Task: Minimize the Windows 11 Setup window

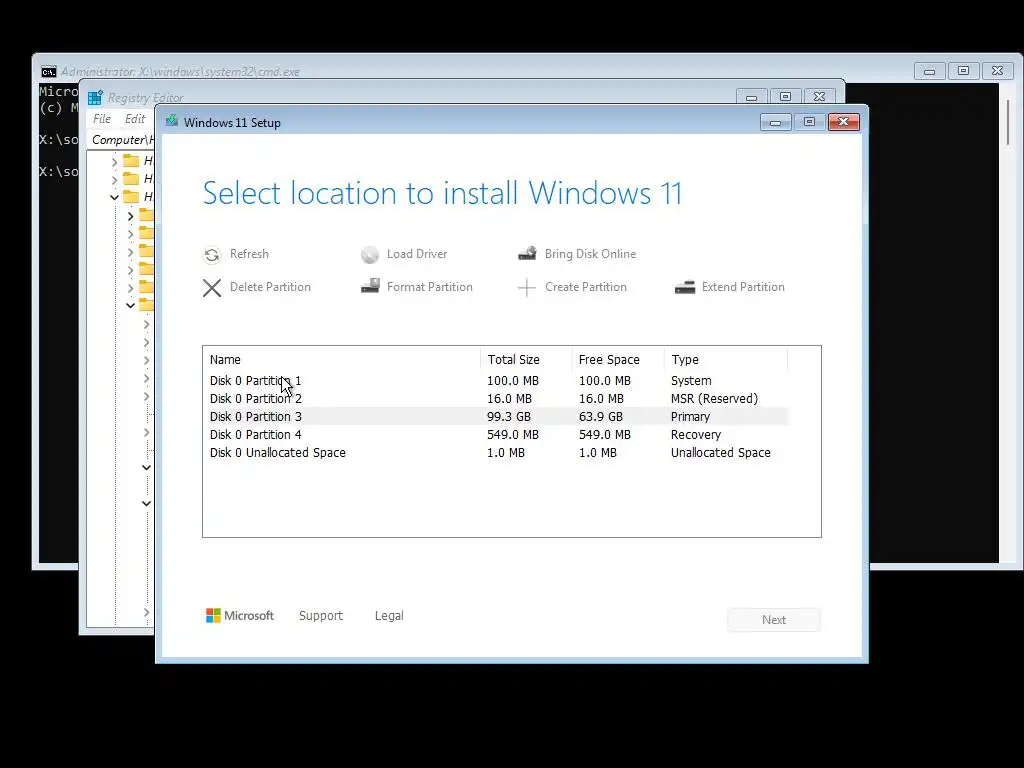Action: 775,122
